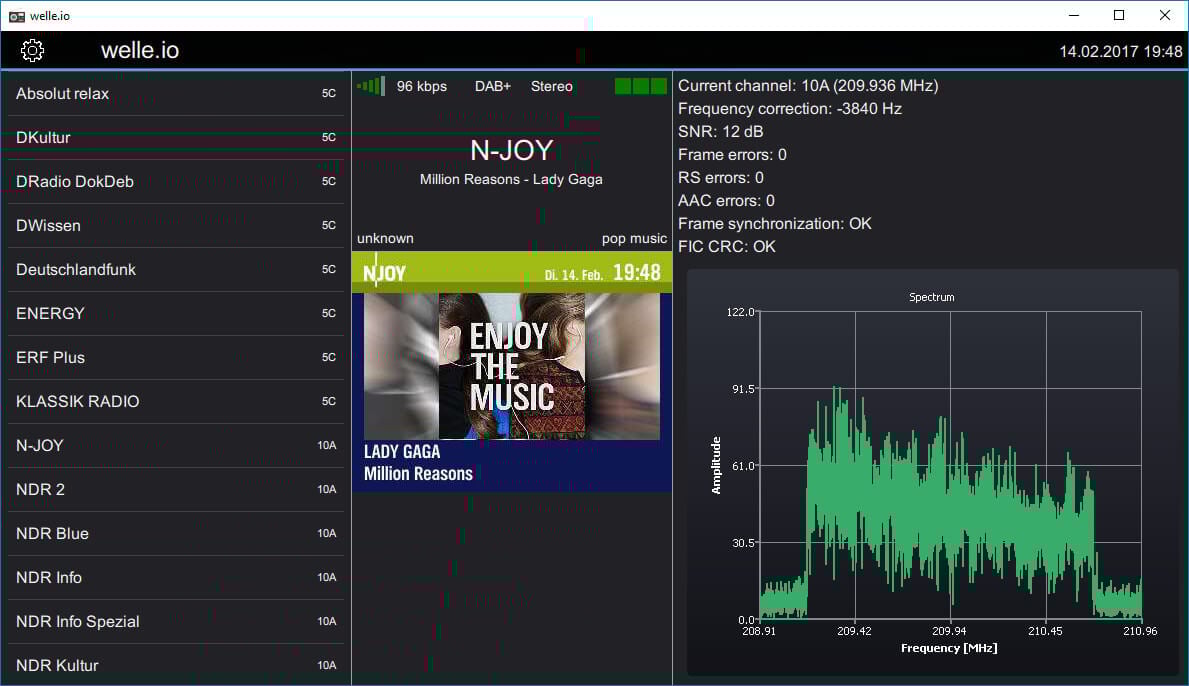Maximize the welle.io window

(1119, 15)
